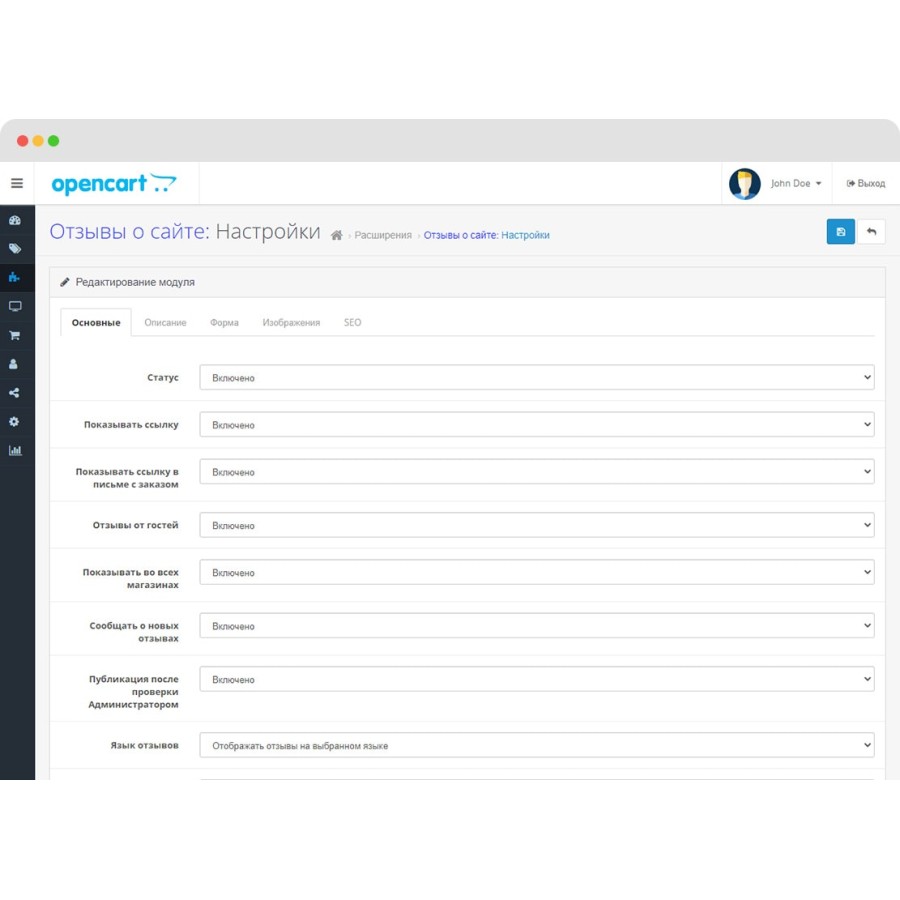
Task: Click the Расширения breadcrumb link
Action: (383, 235)
